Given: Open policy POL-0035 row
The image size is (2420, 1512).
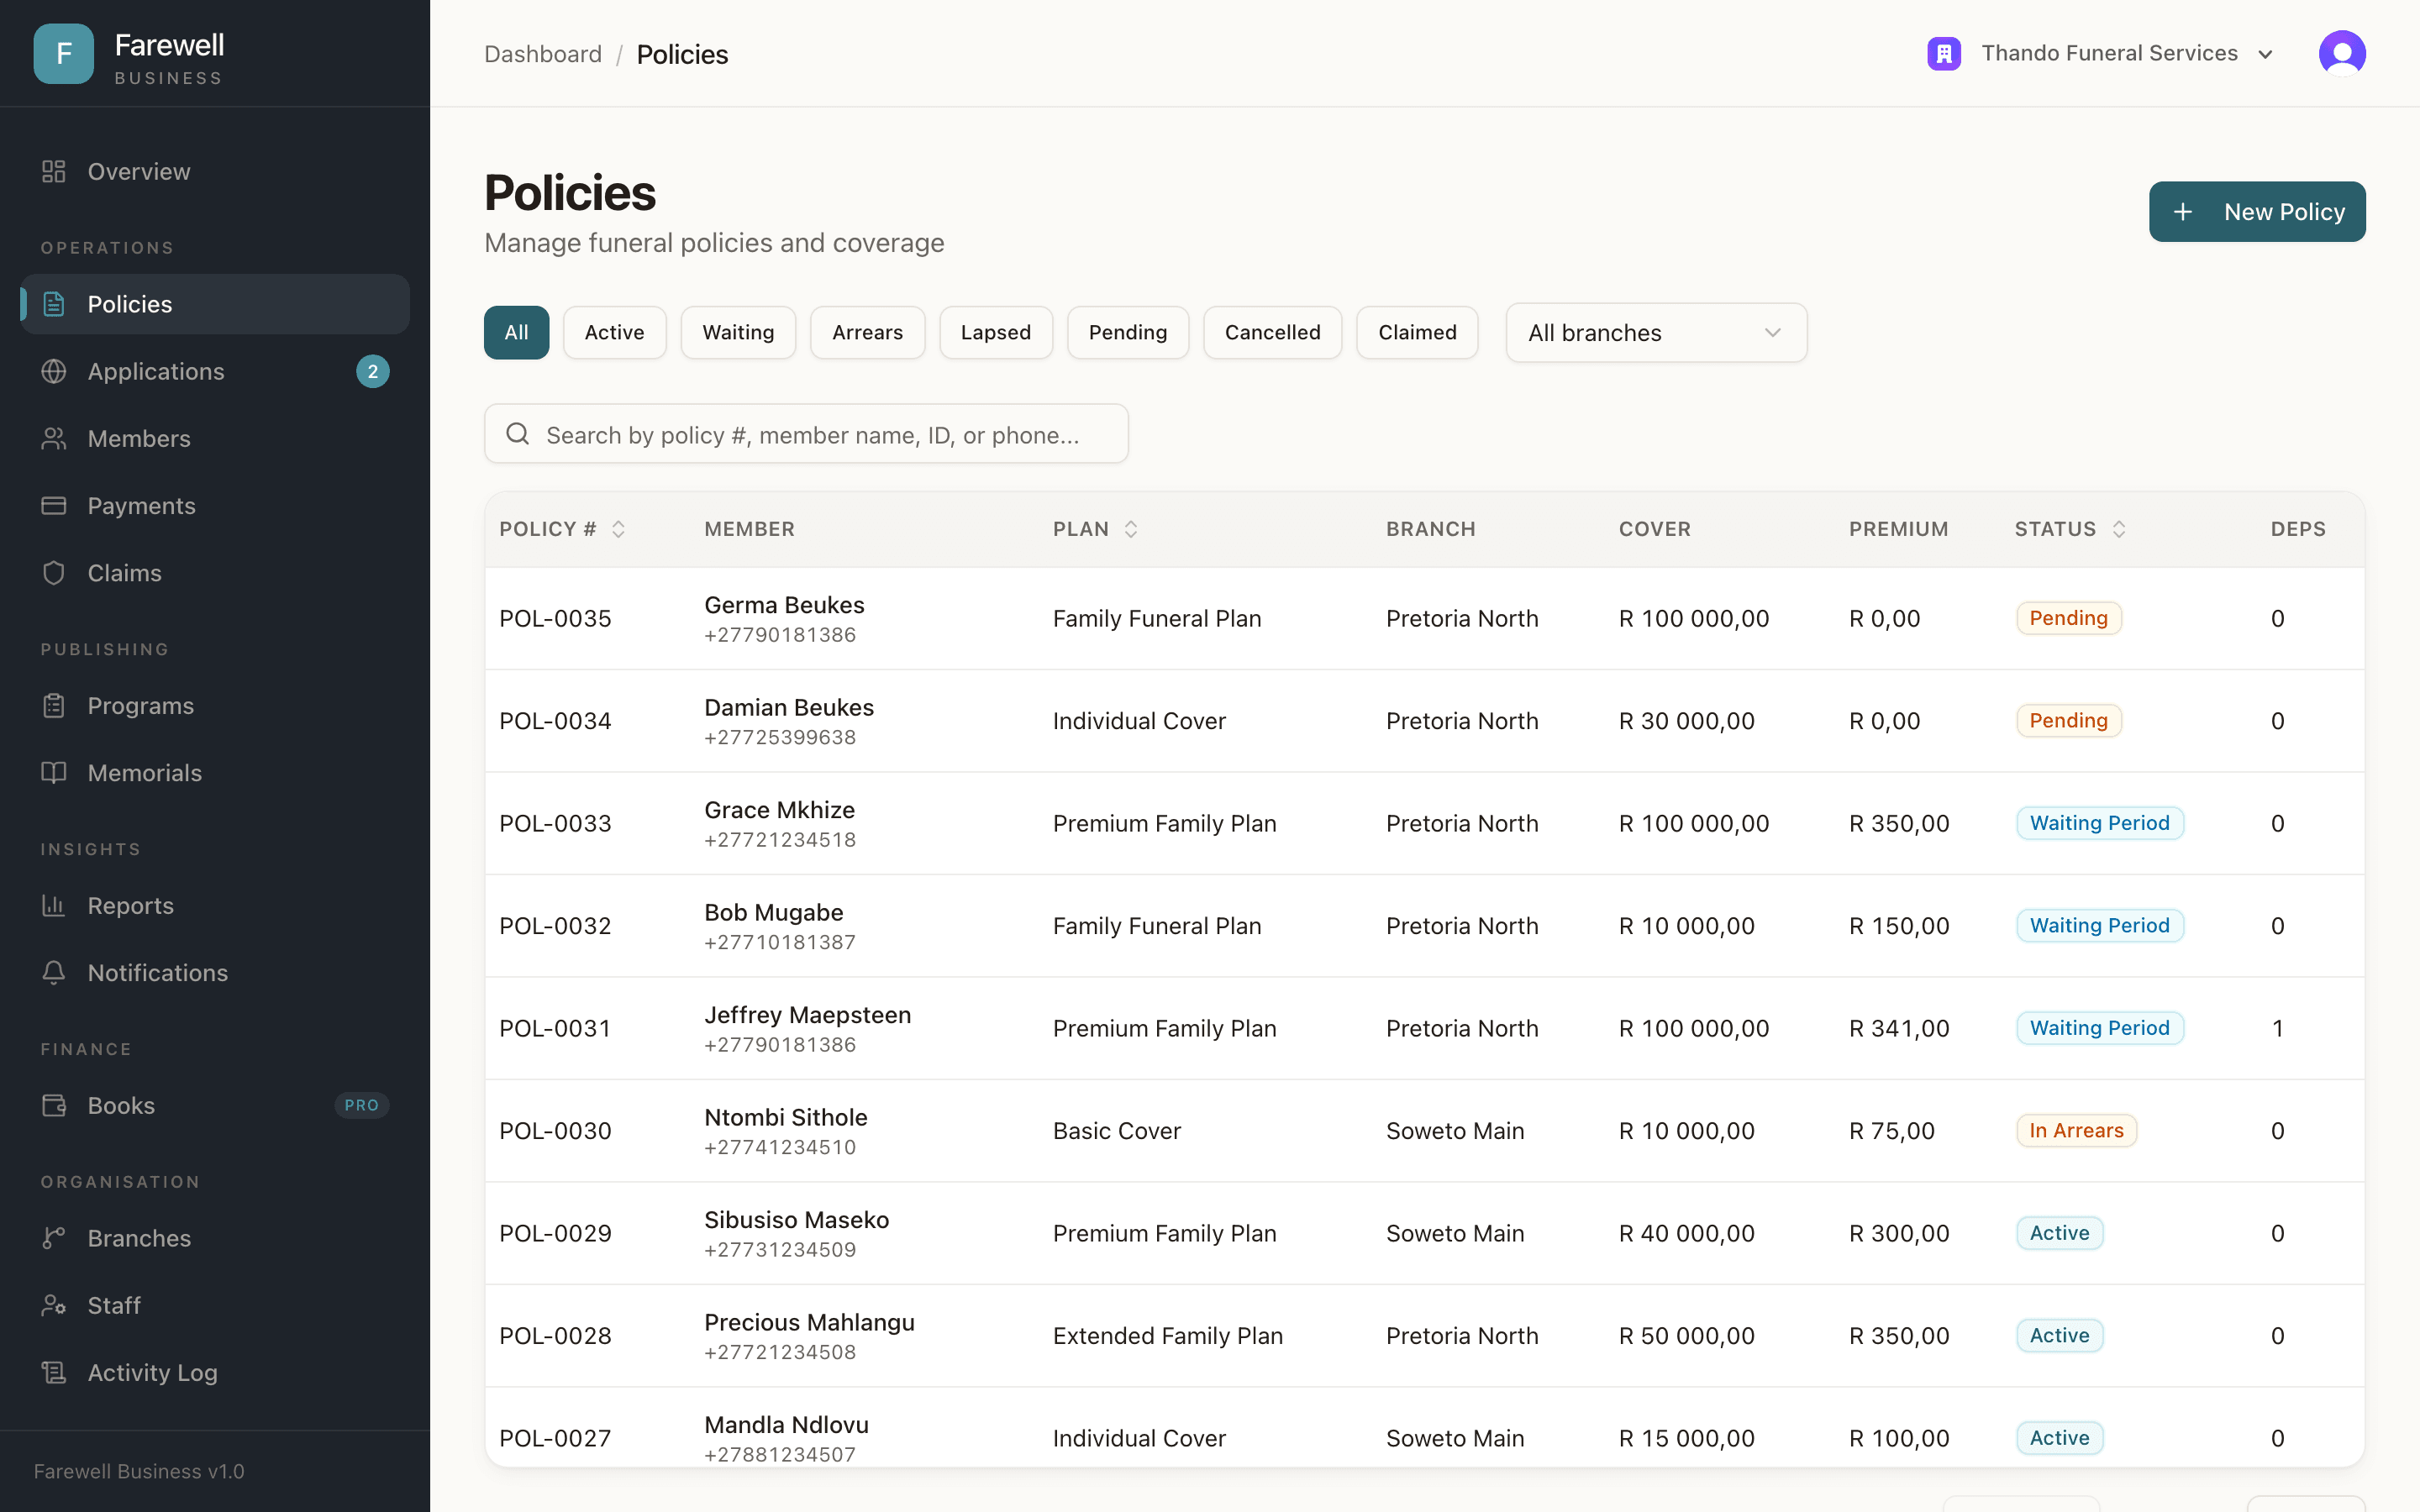Looking at the screenshot, I should click(1424, 618).
